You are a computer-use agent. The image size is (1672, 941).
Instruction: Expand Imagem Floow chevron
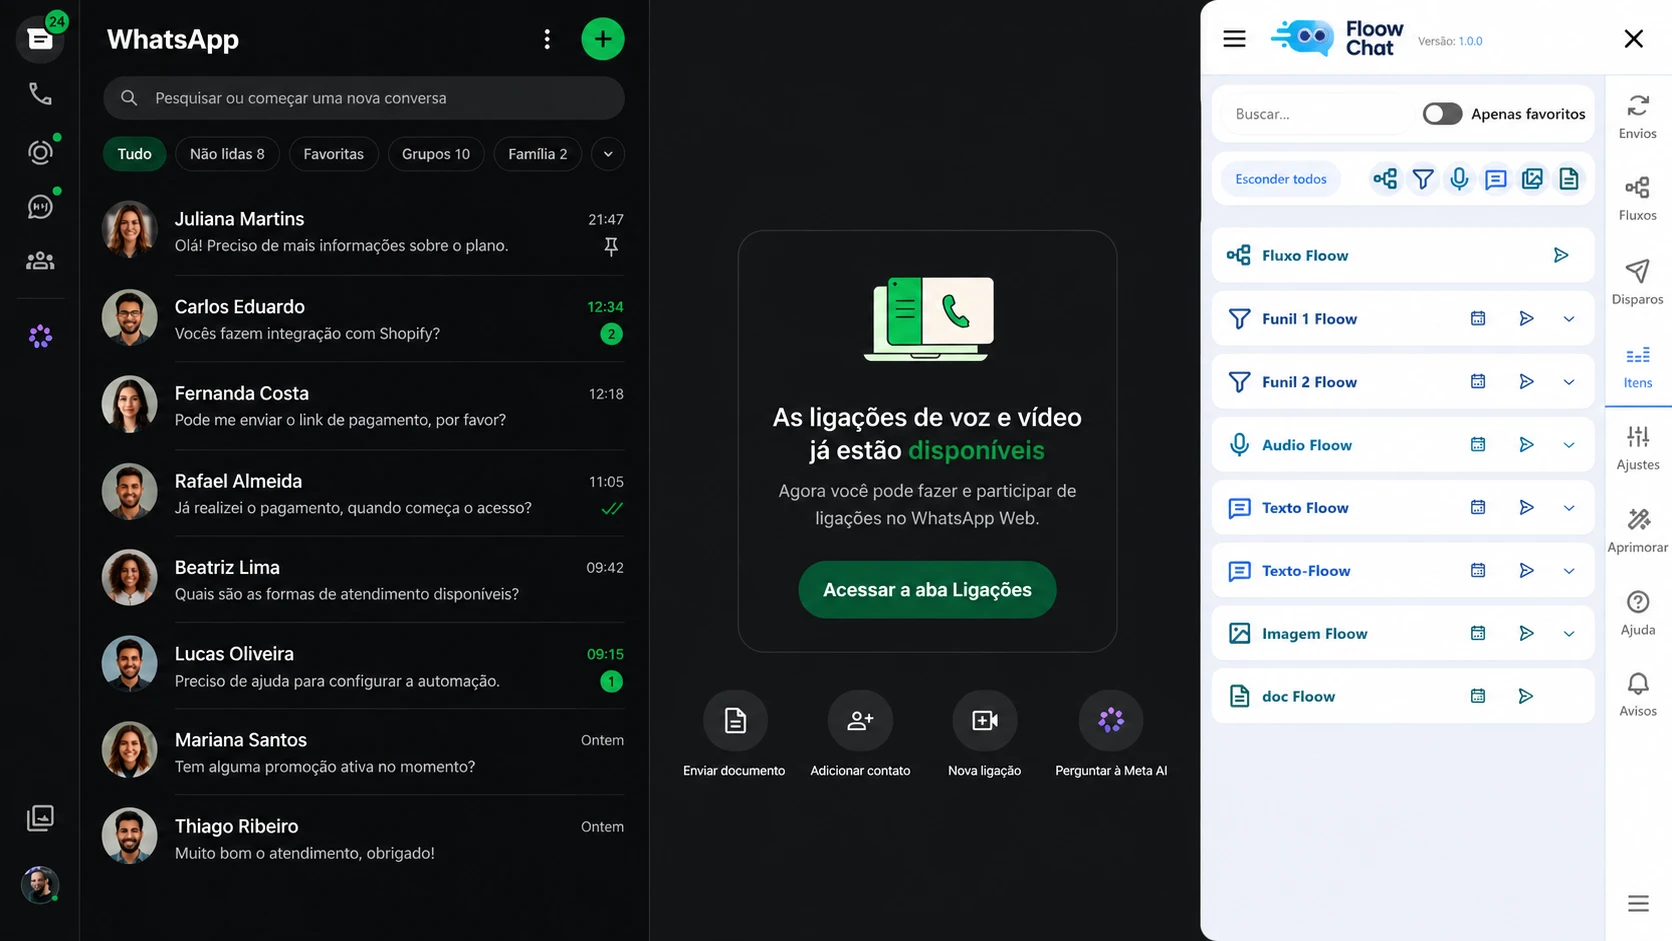[1569, 634]
